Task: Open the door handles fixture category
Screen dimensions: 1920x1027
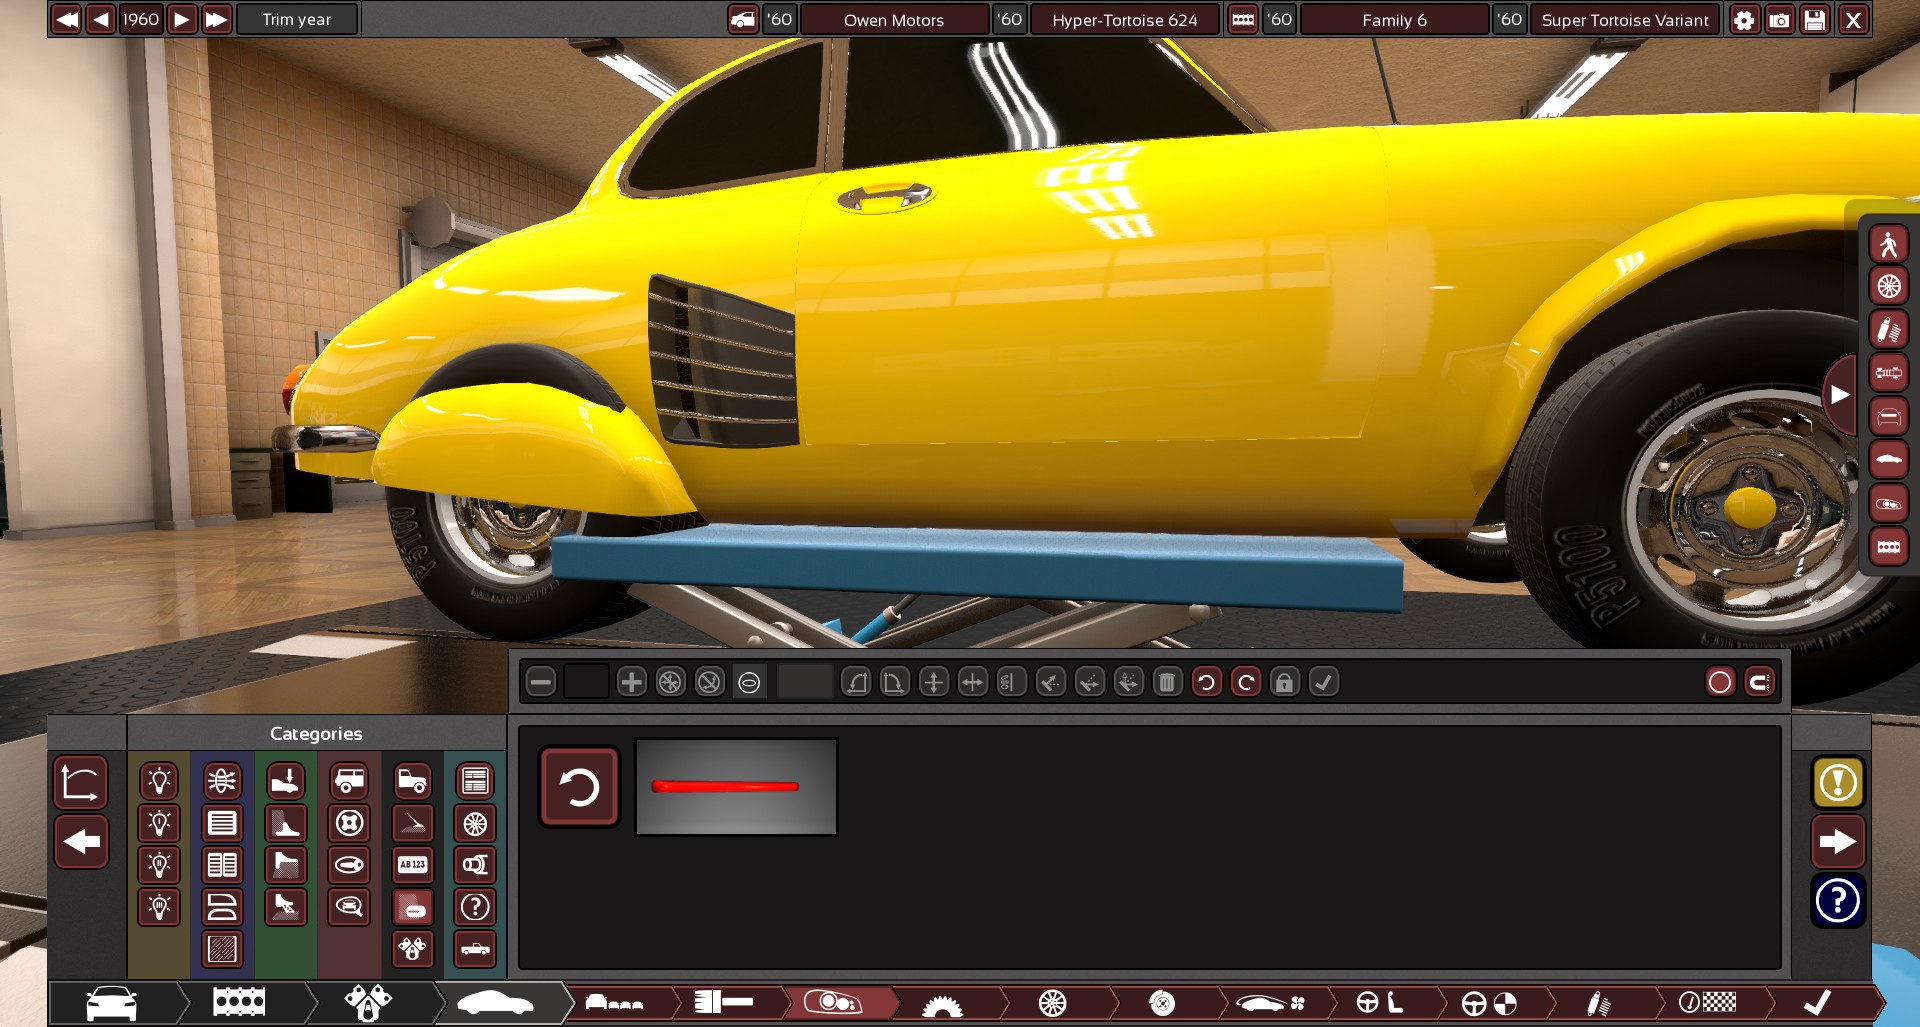Action: [x=412, y=907]
